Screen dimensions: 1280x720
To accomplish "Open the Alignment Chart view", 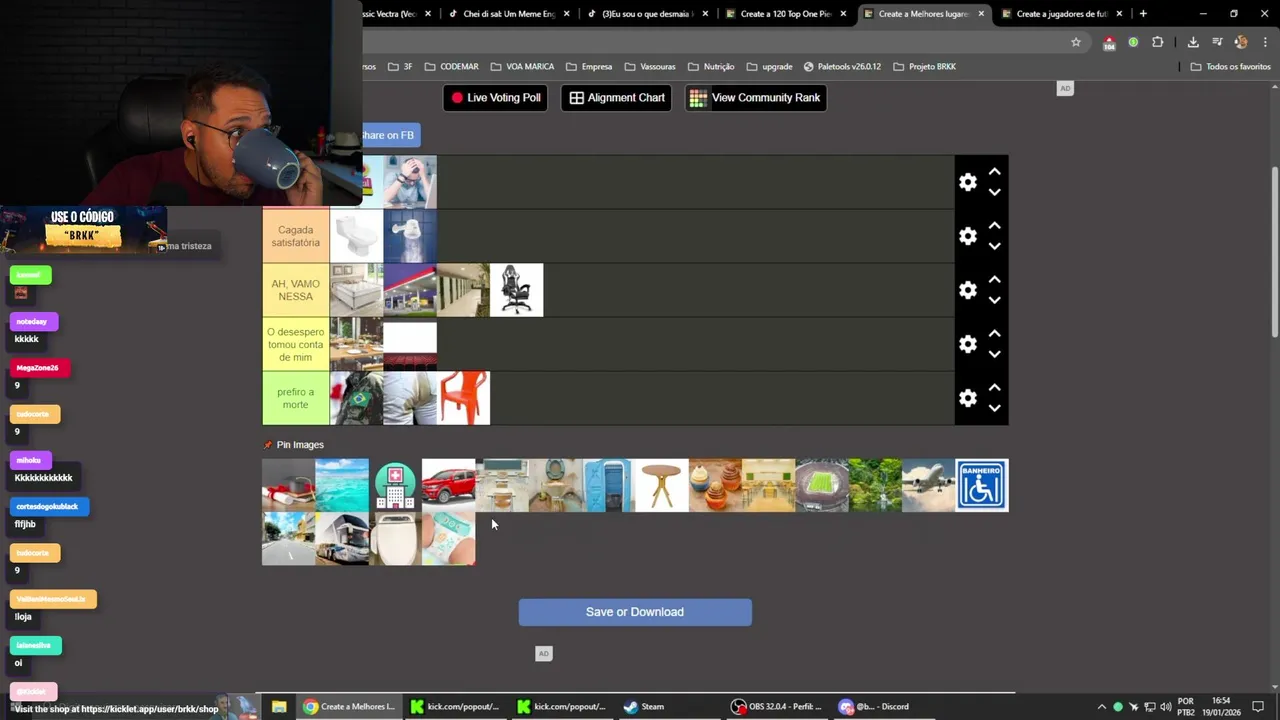I will [x=616, y=98].
